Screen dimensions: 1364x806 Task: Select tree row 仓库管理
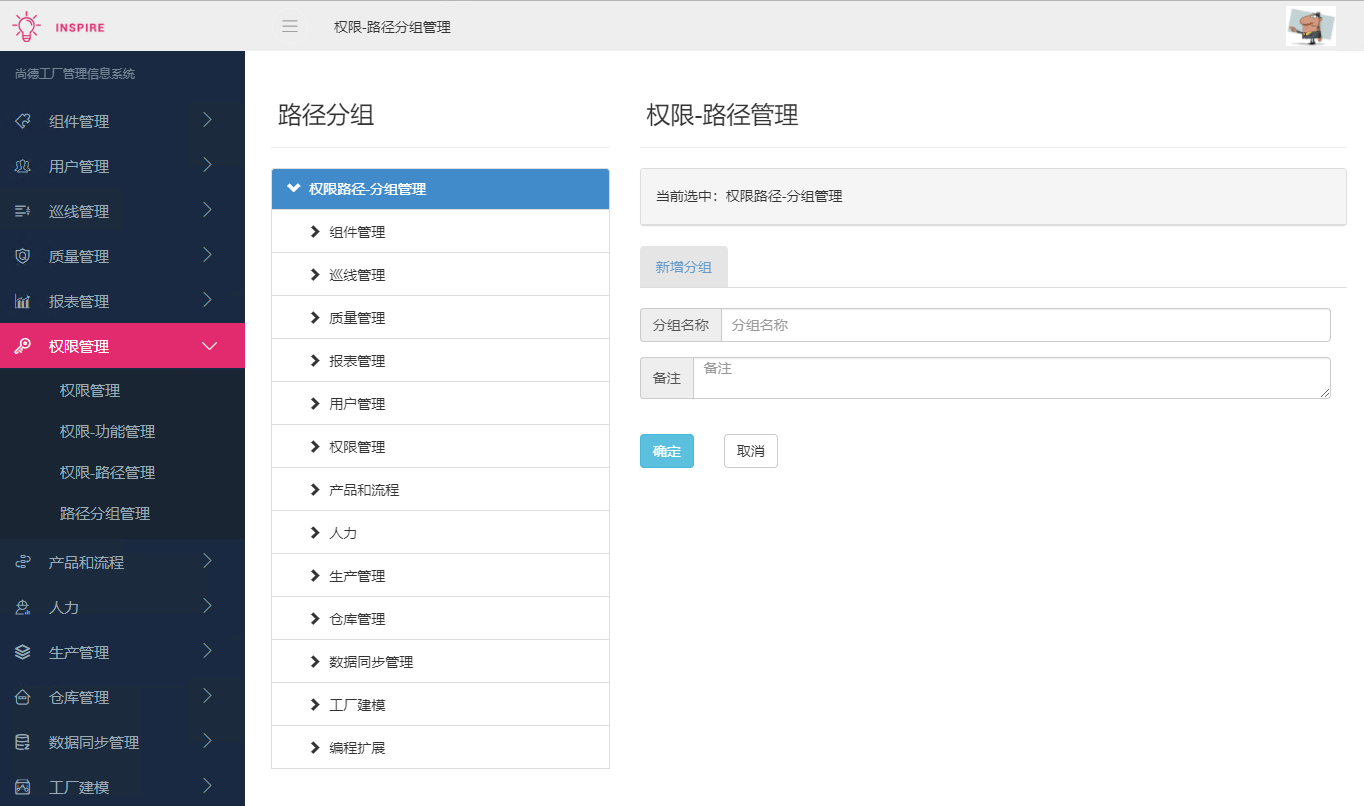click(440, 619)
